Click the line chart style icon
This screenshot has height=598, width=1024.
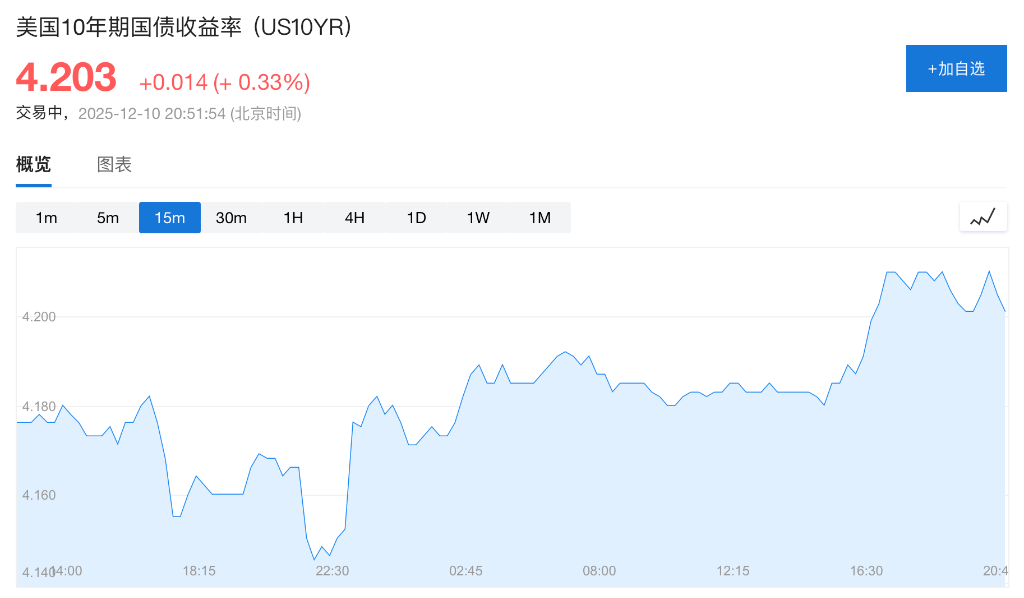point(983,217)
